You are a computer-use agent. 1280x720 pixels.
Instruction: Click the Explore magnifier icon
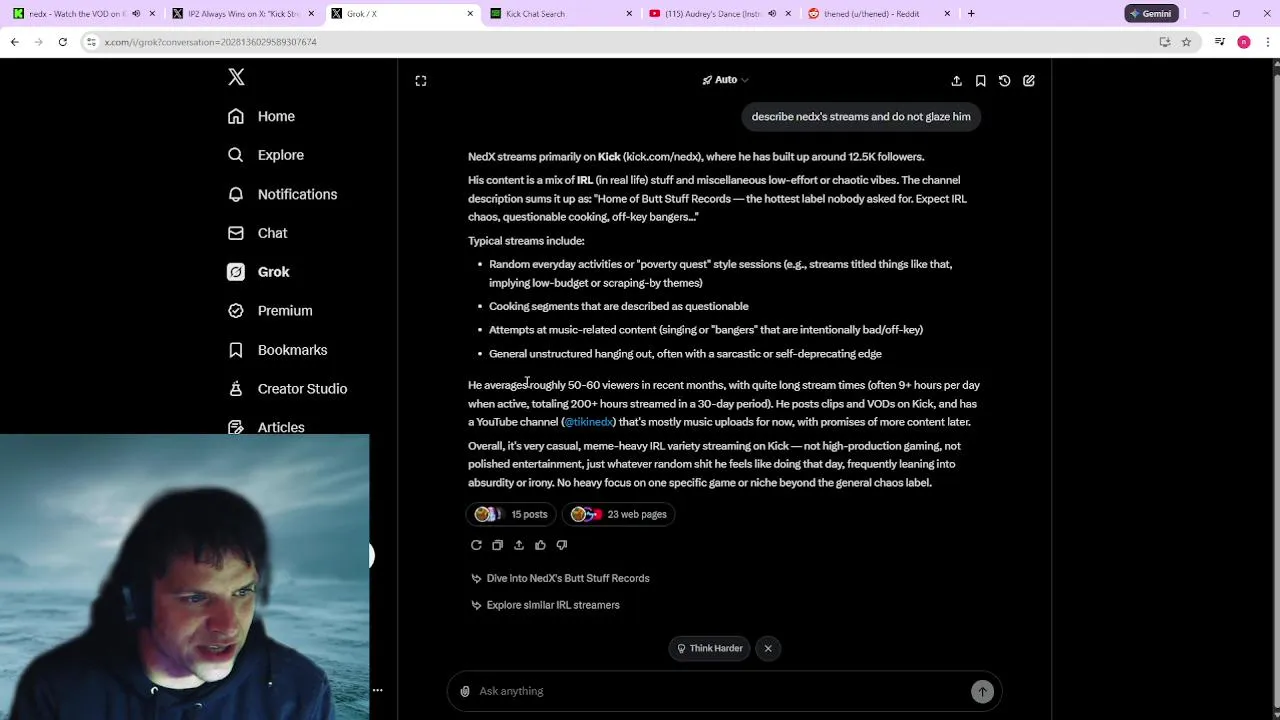click(x=236, y=155)
